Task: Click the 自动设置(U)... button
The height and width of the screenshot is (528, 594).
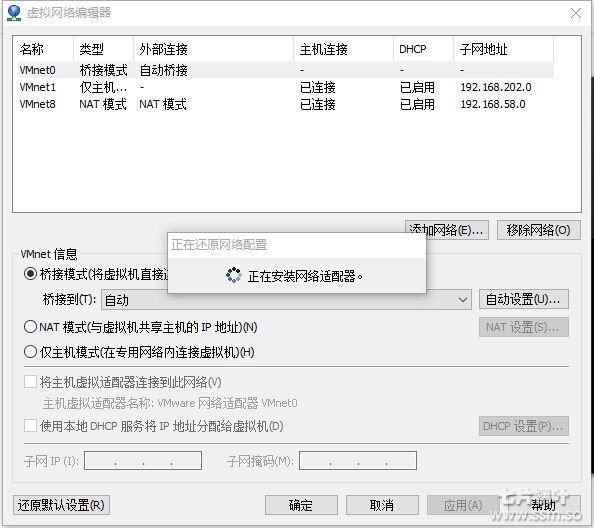Action: click(524, 299)
